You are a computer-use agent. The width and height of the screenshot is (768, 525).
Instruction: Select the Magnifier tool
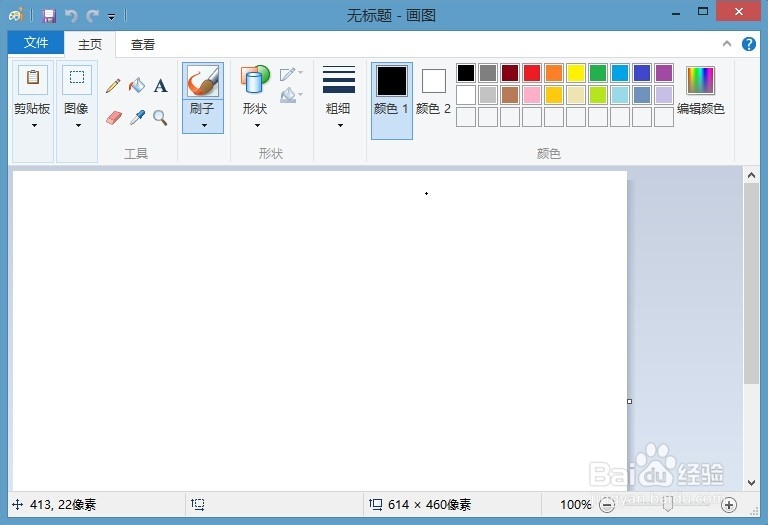(160, 118)
